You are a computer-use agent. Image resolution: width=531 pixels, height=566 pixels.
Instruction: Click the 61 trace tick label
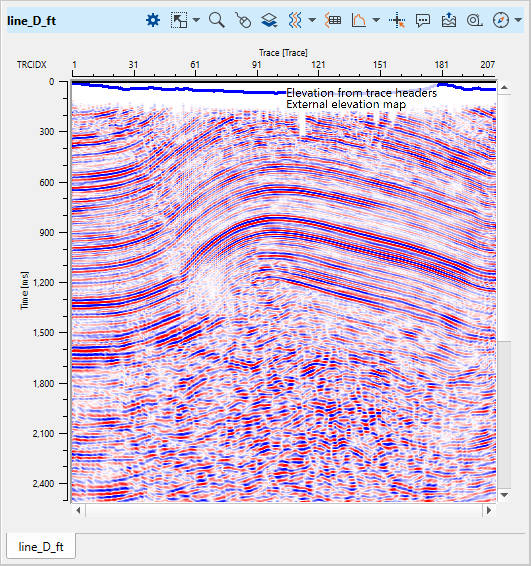click(x=195, y=65)
